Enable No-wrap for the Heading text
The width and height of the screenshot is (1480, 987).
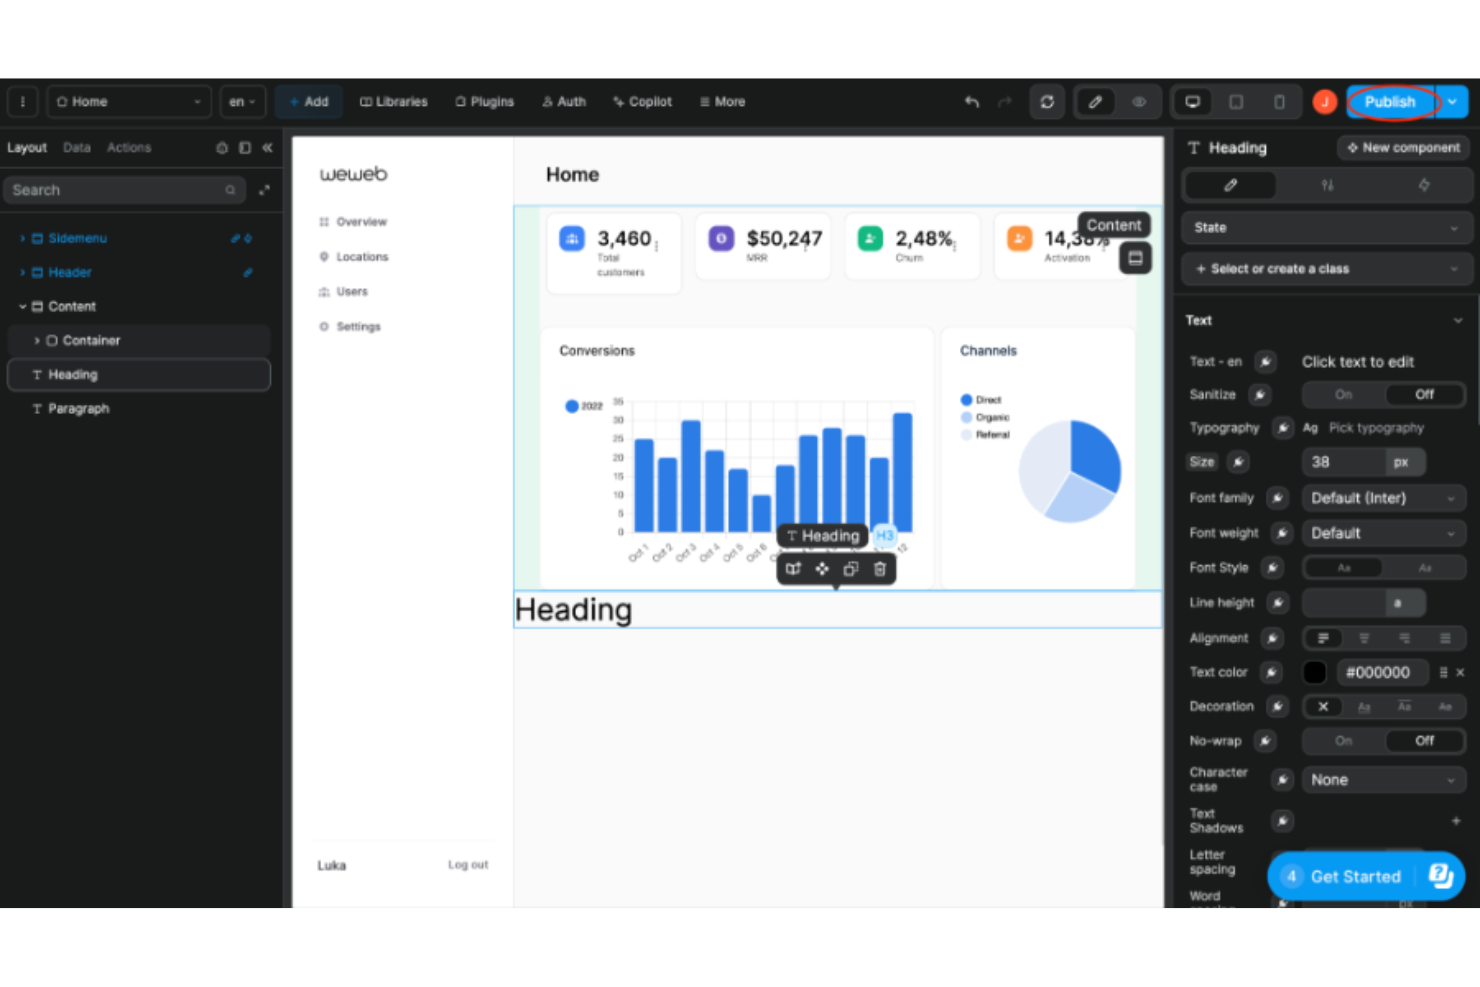tap(1342, 740)
